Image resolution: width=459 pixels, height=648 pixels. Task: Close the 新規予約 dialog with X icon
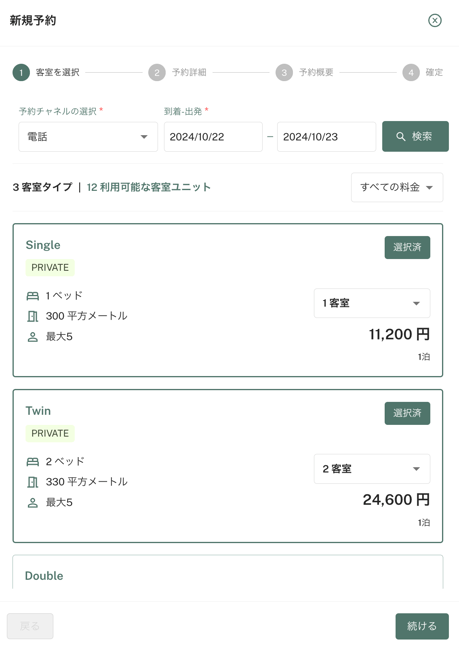pyautogui.click(x=435, y=20)
